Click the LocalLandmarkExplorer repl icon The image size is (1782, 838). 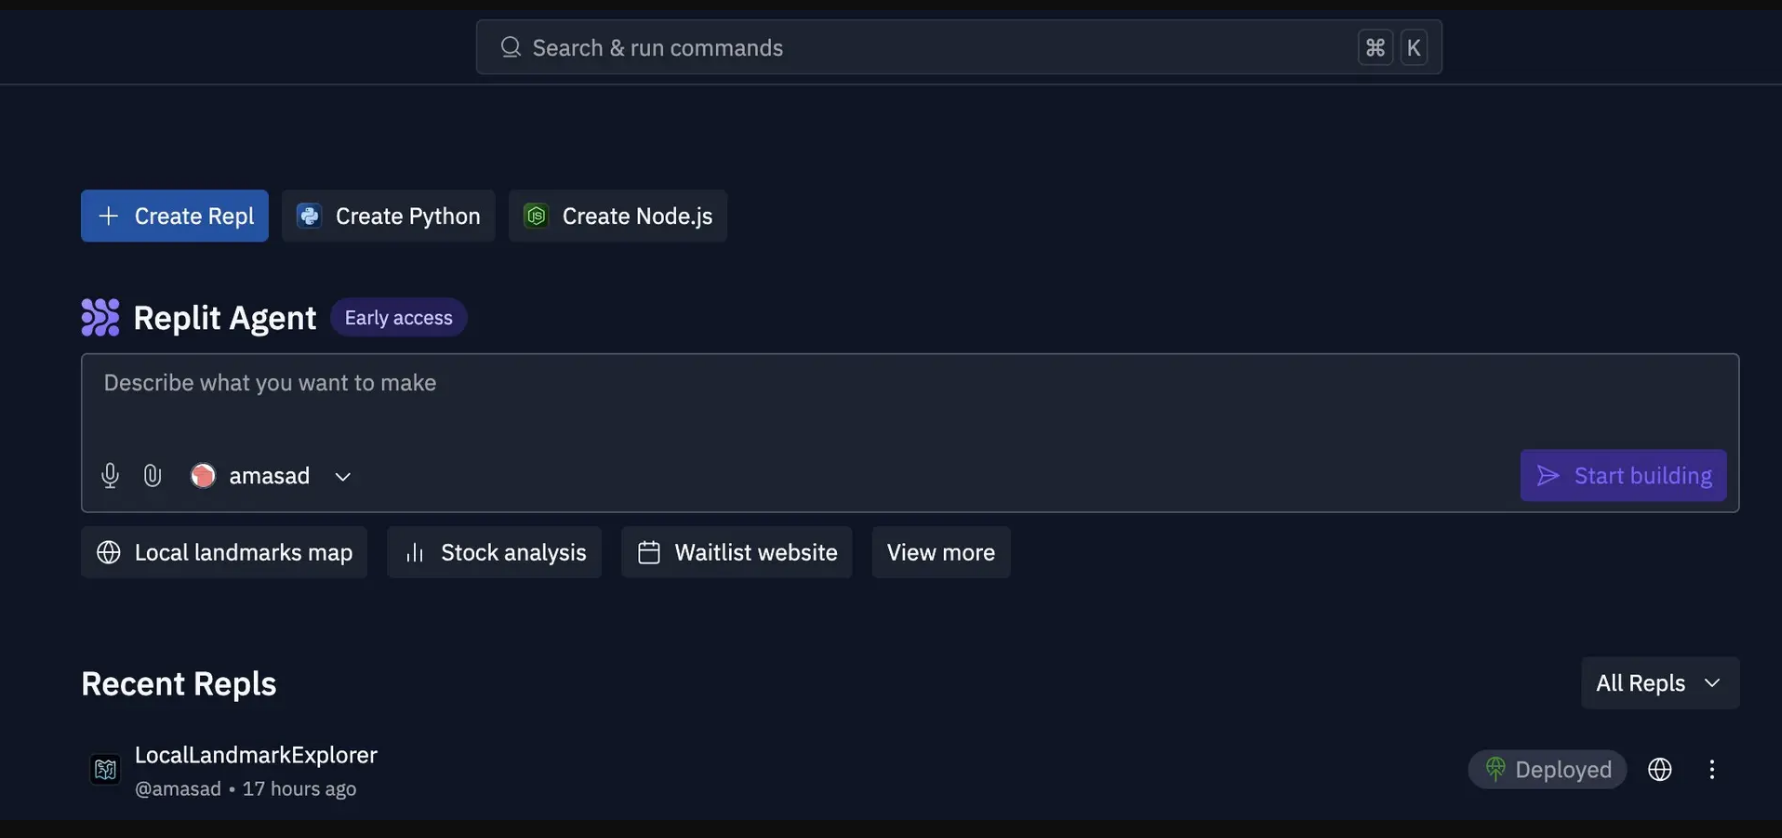point(105,770)
